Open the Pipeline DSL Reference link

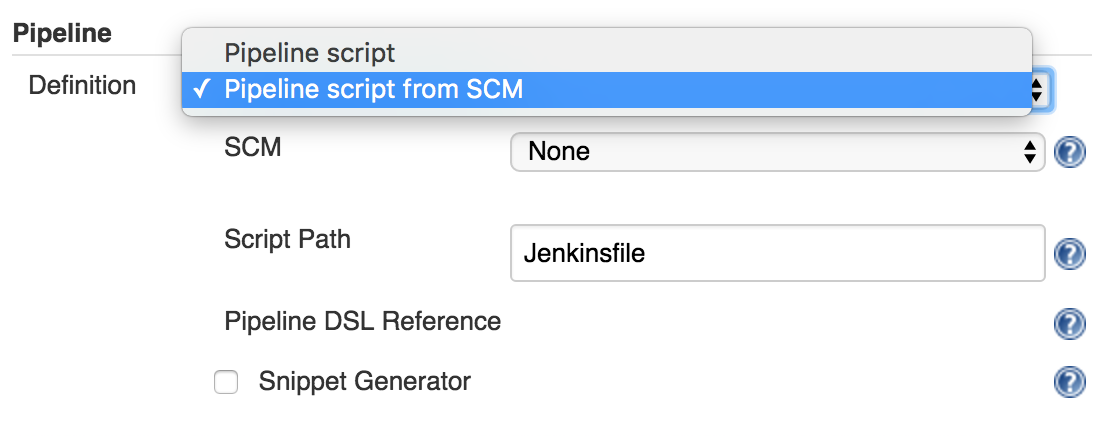(363, 322)
